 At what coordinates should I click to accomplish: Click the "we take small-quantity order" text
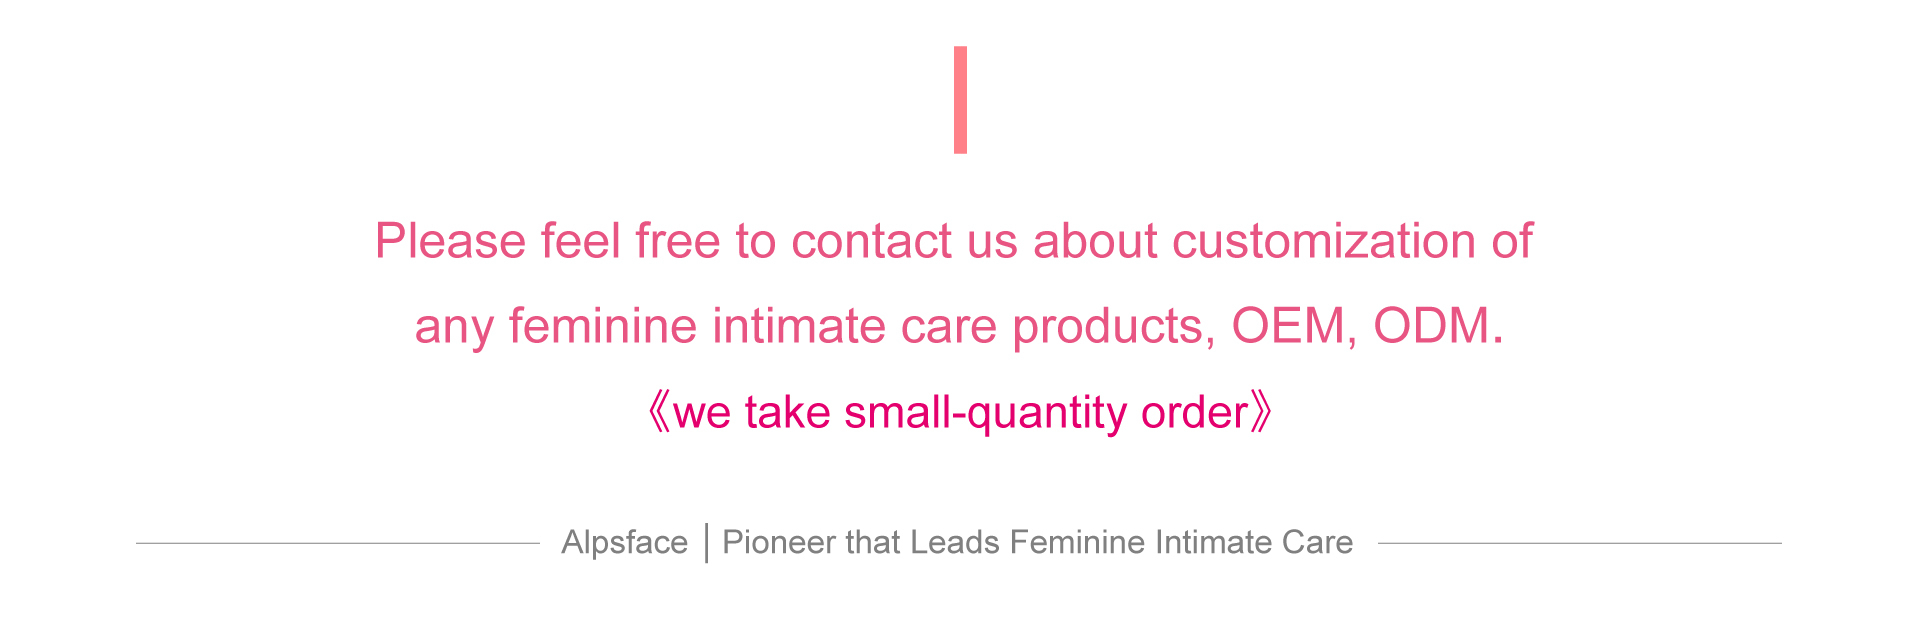coord(960,412)
